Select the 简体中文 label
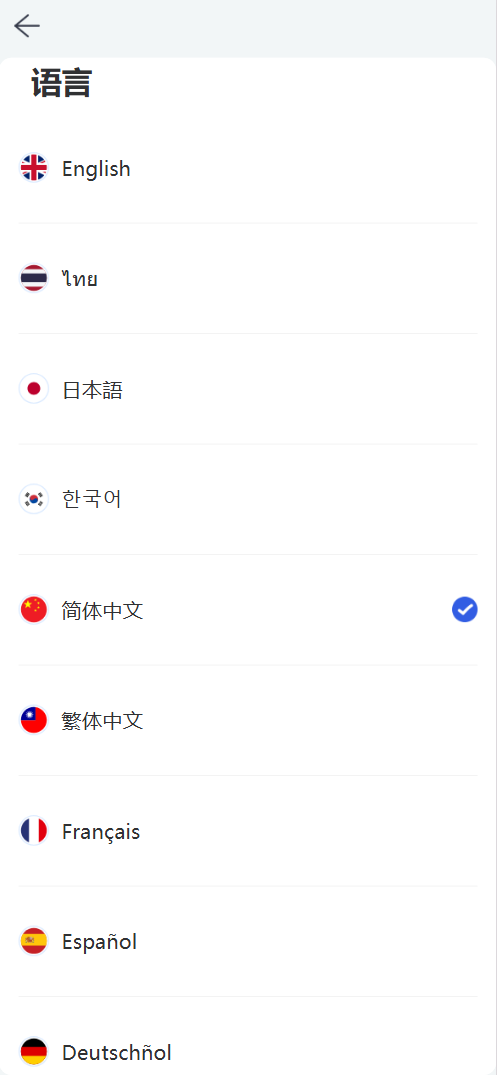 pyautogui.click(x=103, y=610)
